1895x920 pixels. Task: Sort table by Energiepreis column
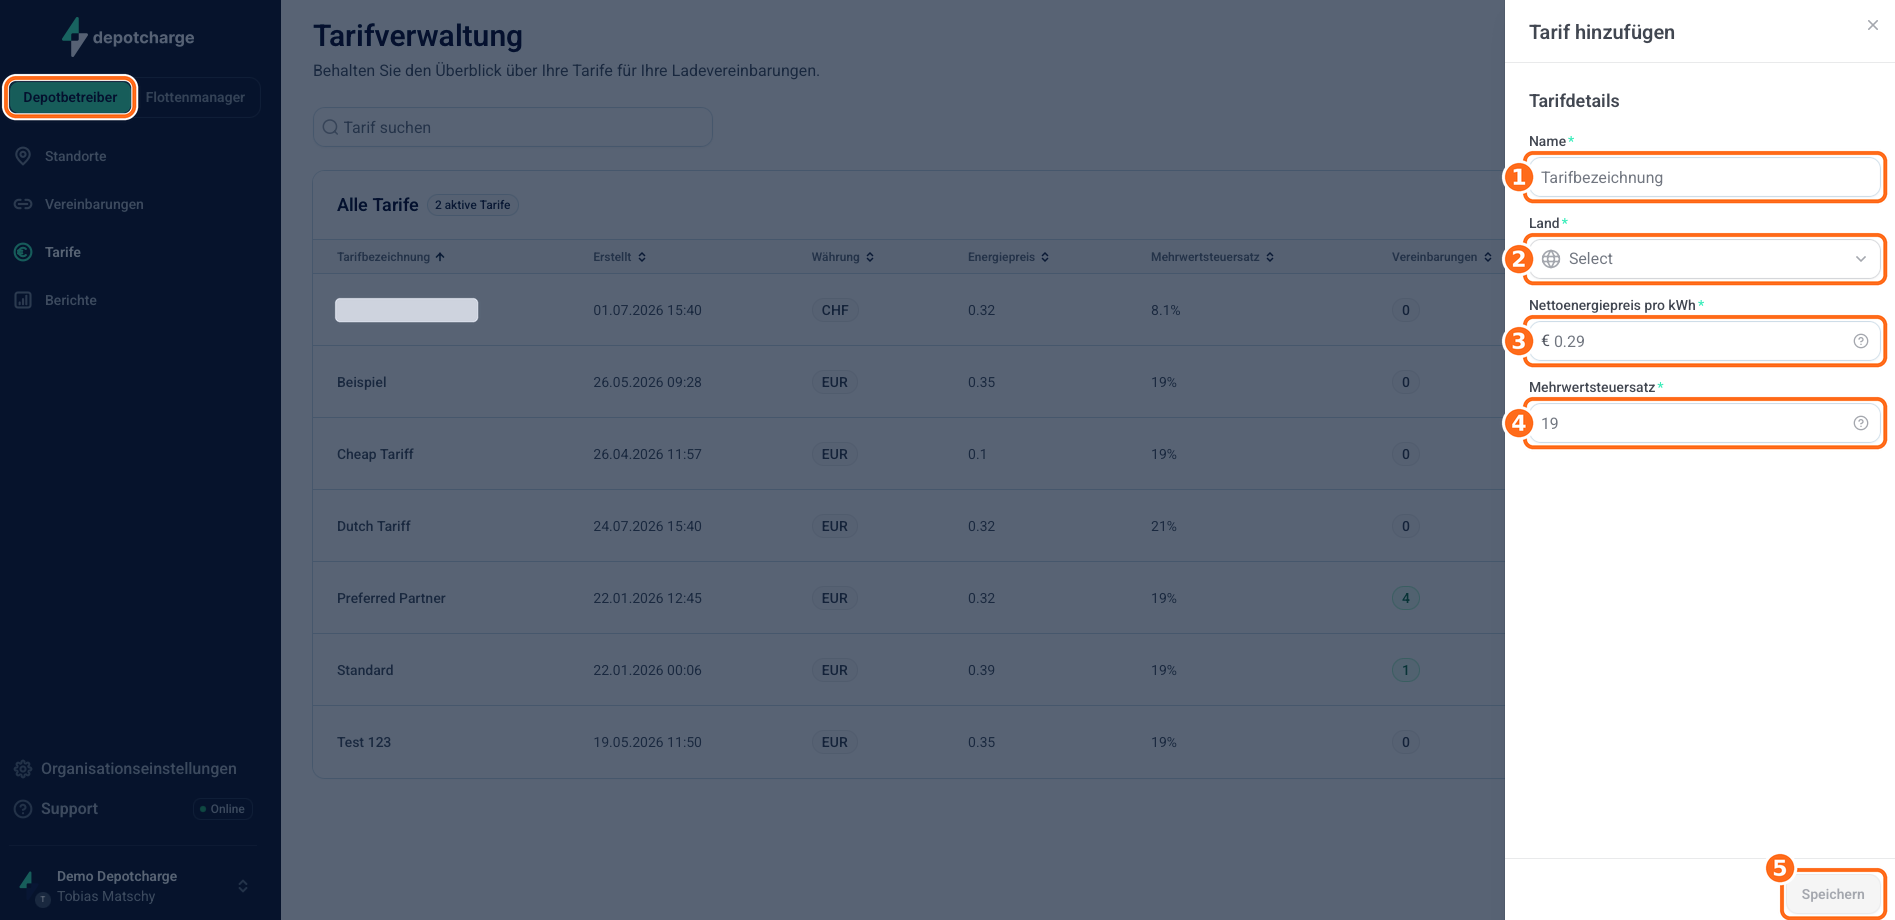pos(1008,257)
